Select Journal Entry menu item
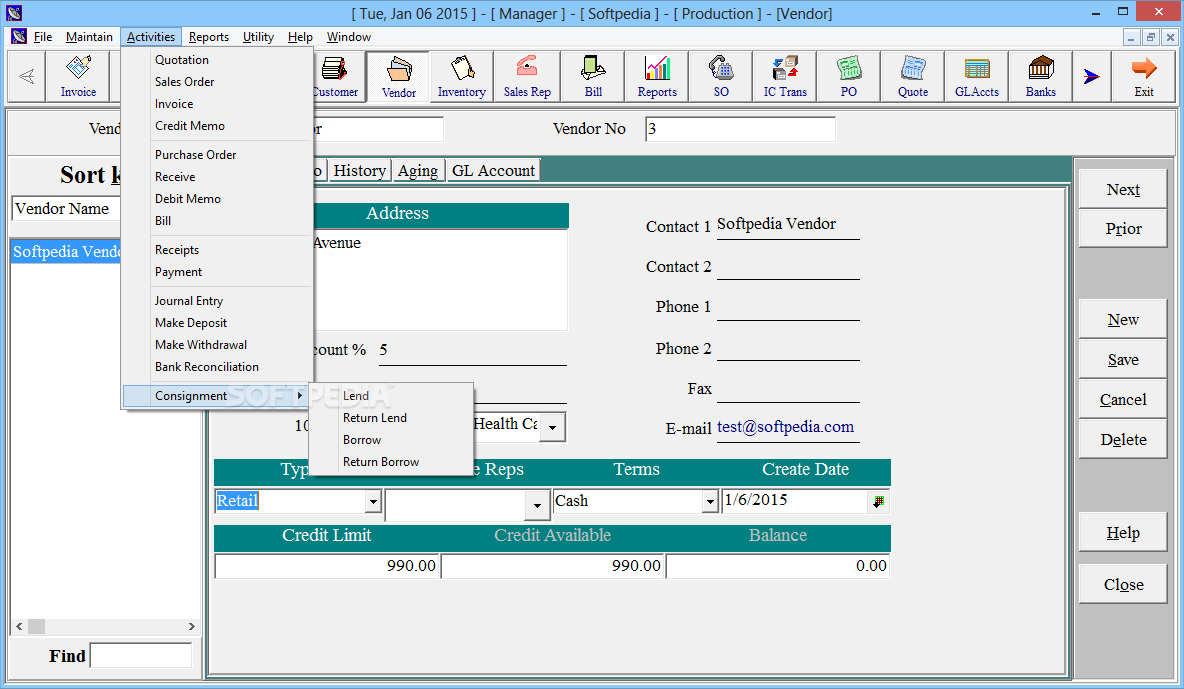The height and width of the screenshot is (689, 1184). [x=218, y=300]
